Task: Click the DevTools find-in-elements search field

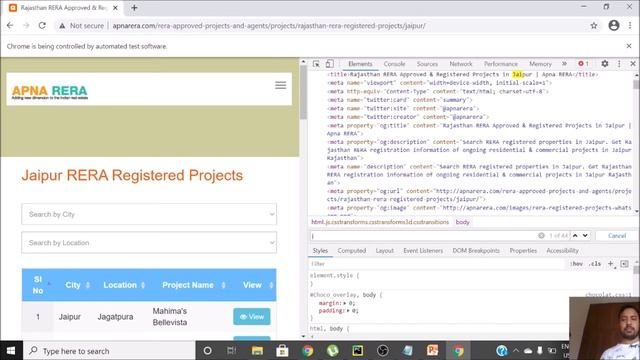Action: pos(424,236)
